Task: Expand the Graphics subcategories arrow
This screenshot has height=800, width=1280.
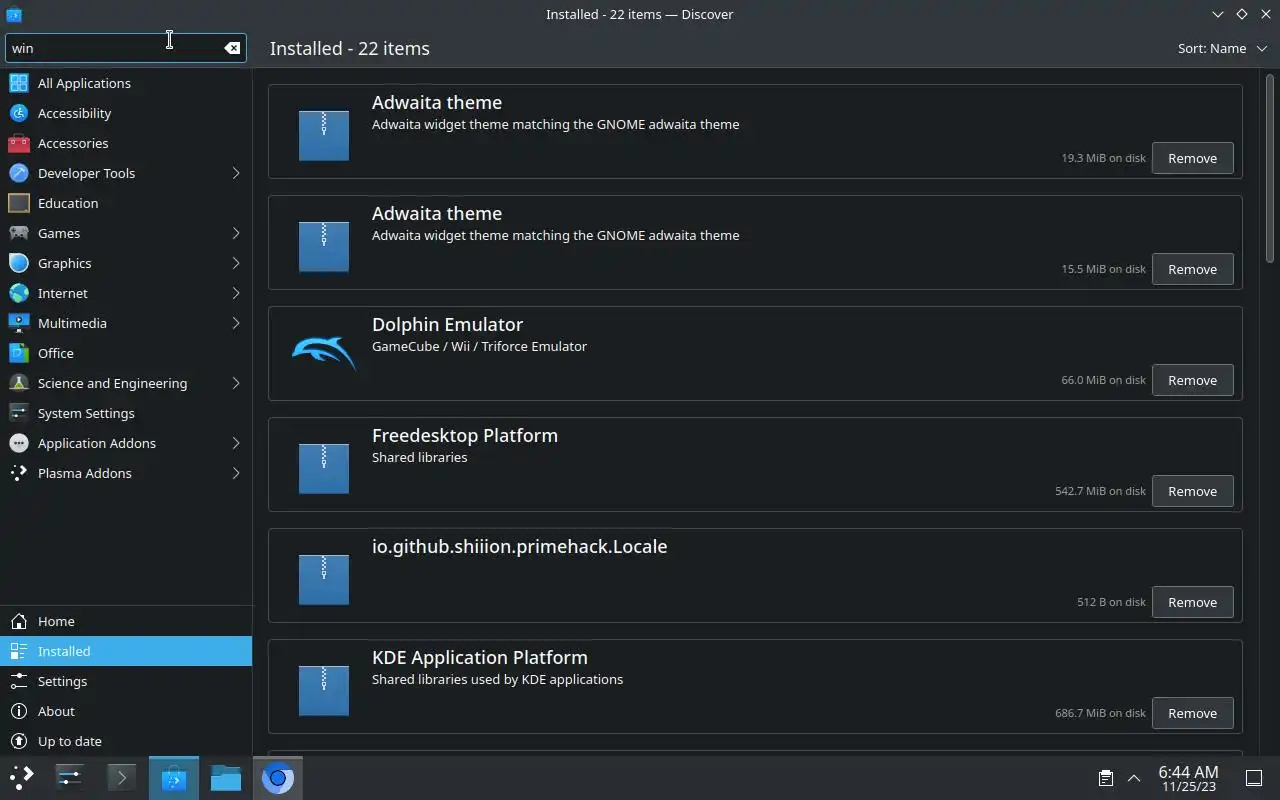Action: pyautogui.click(x=236, y=263)
